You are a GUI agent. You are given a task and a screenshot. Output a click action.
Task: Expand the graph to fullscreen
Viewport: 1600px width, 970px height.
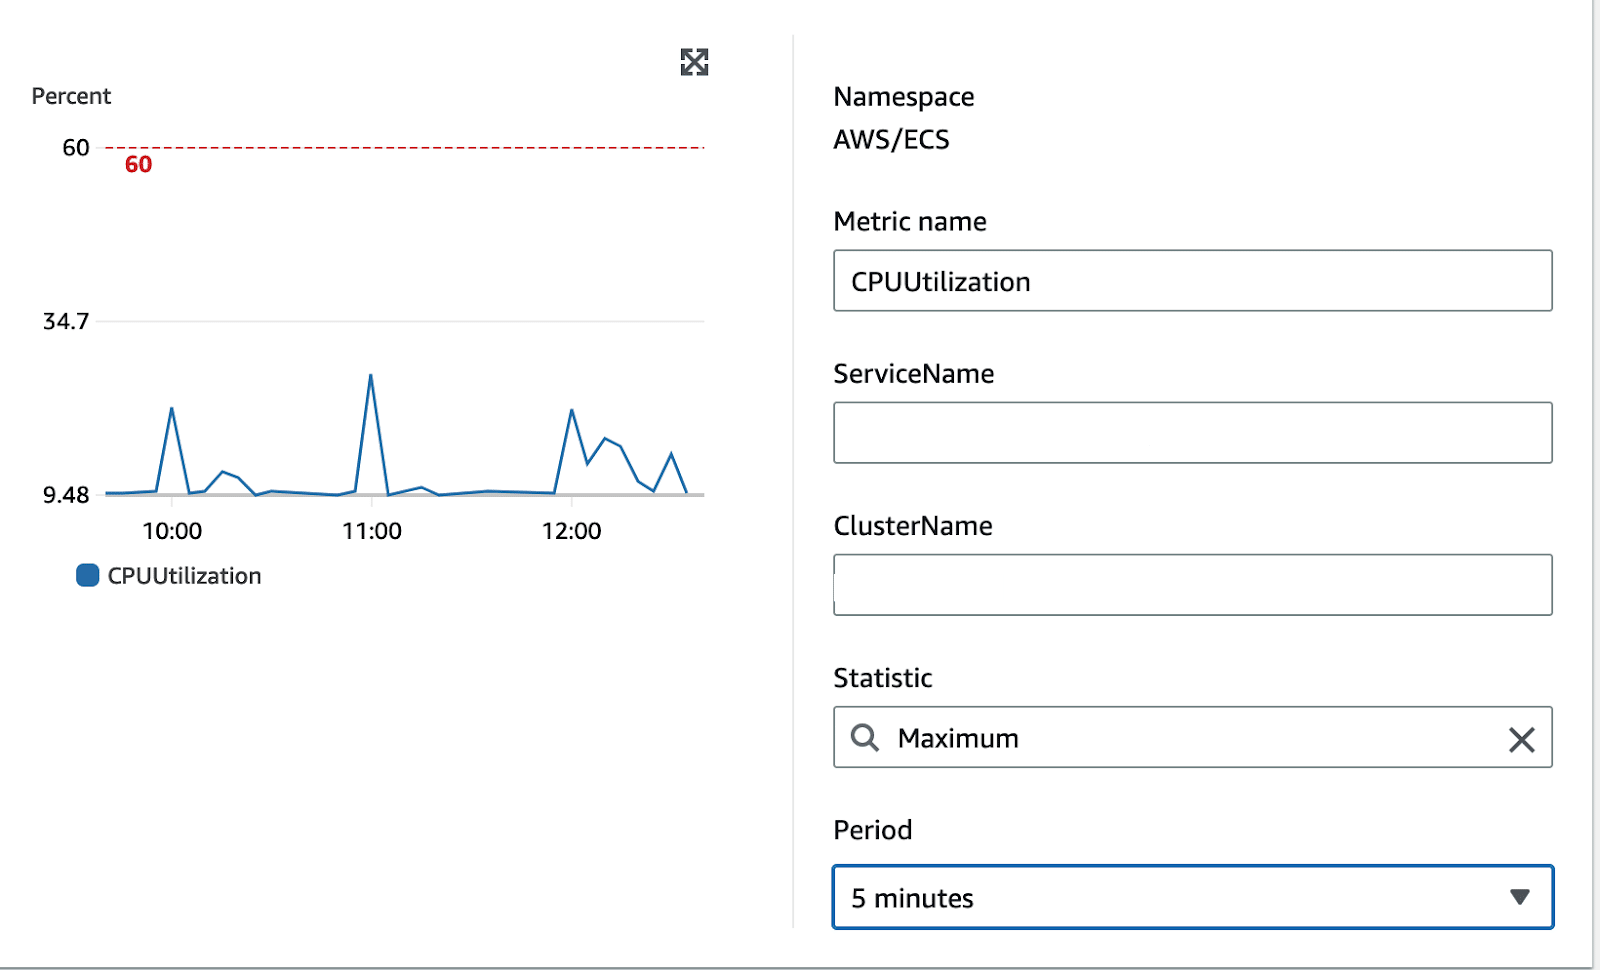(x=694, y=62)
